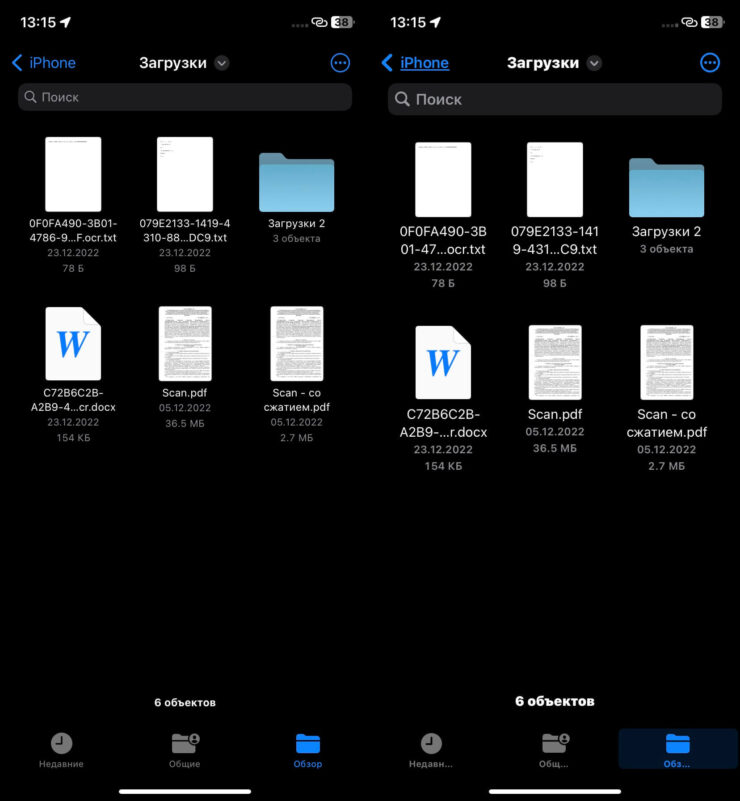Open the Загрузки 2 folder in left screen
This screenshot has width=740, height=801.
tap(296, 183)
